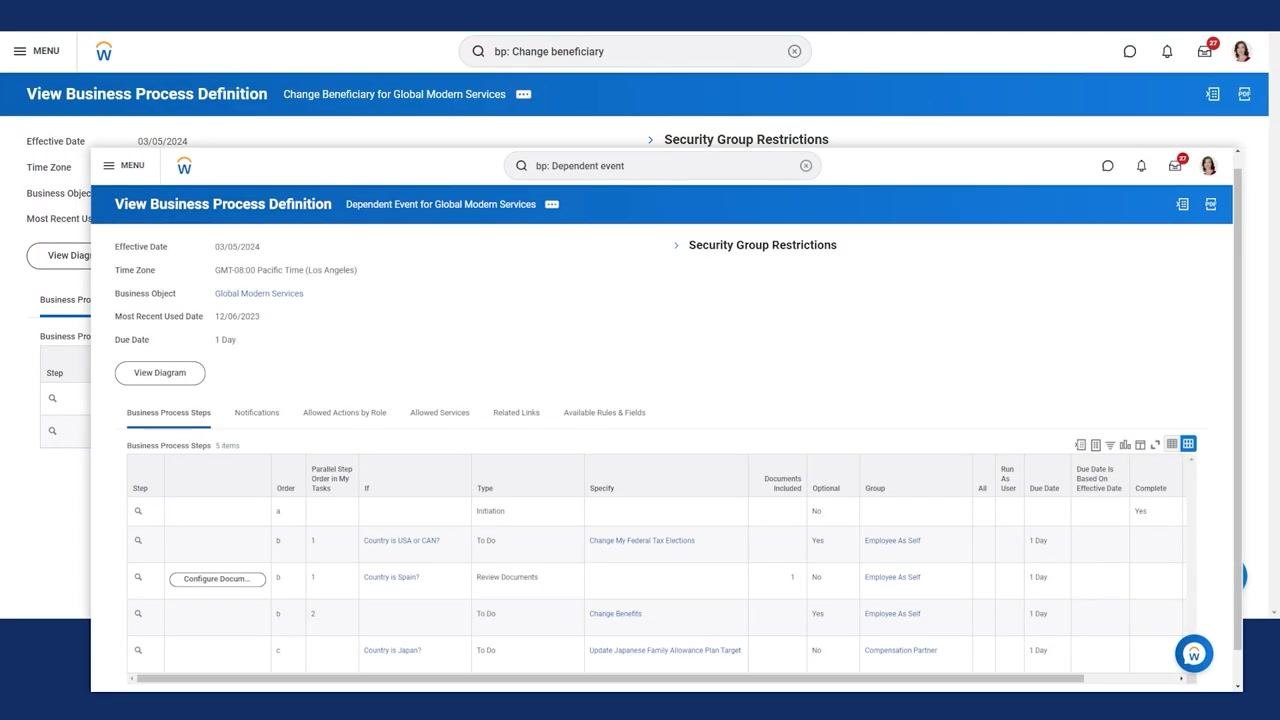
Task: Open MENU in the background Change Beneficiary window
Action: click(36, 51)
